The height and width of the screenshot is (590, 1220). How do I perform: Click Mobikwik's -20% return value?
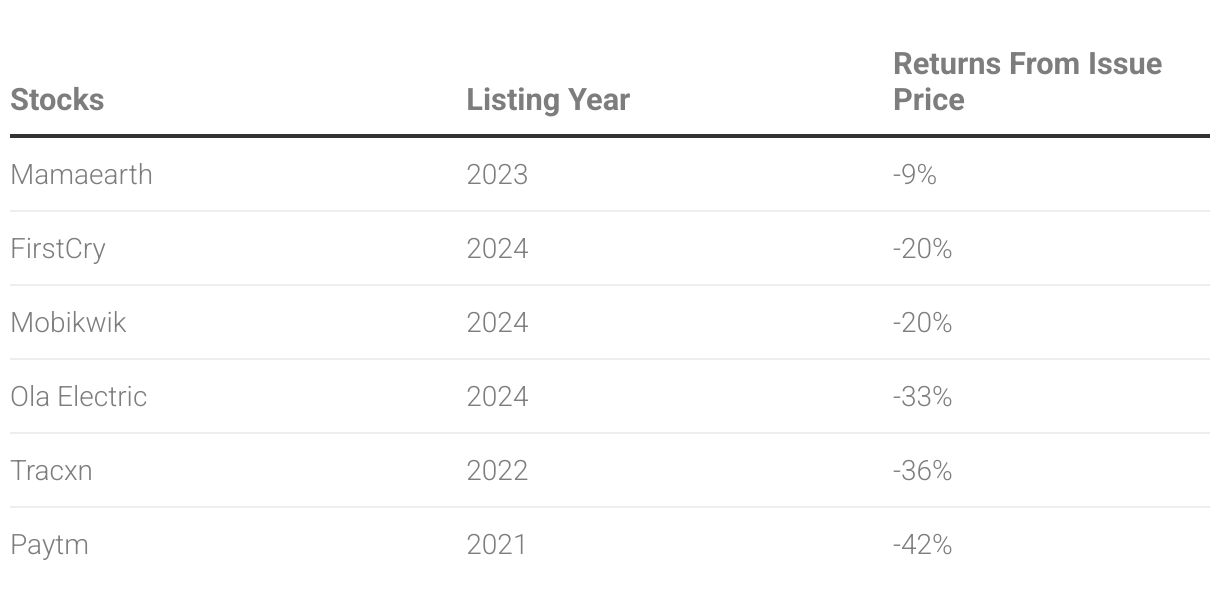tap(922, 323)
